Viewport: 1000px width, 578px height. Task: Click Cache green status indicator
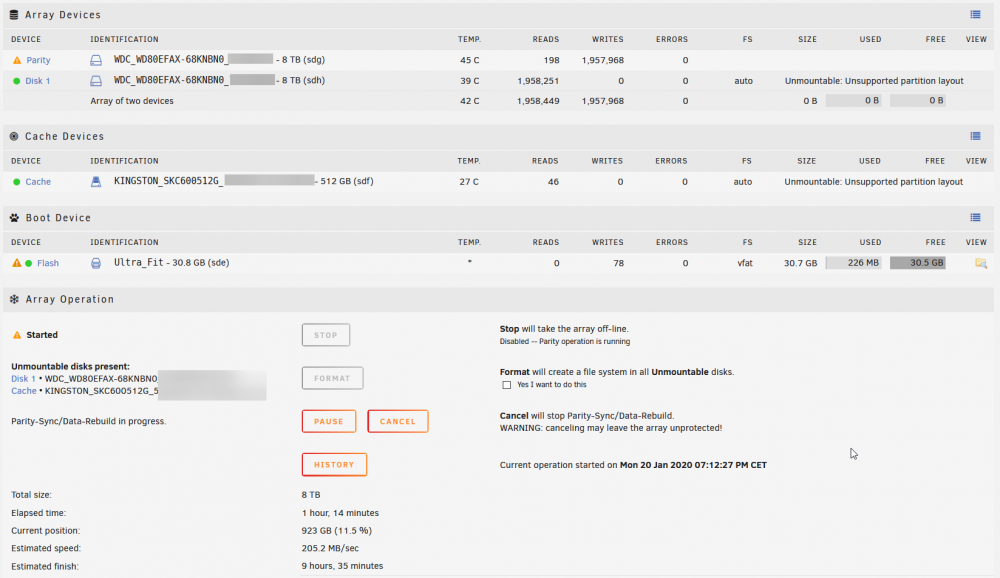point(17,182)
